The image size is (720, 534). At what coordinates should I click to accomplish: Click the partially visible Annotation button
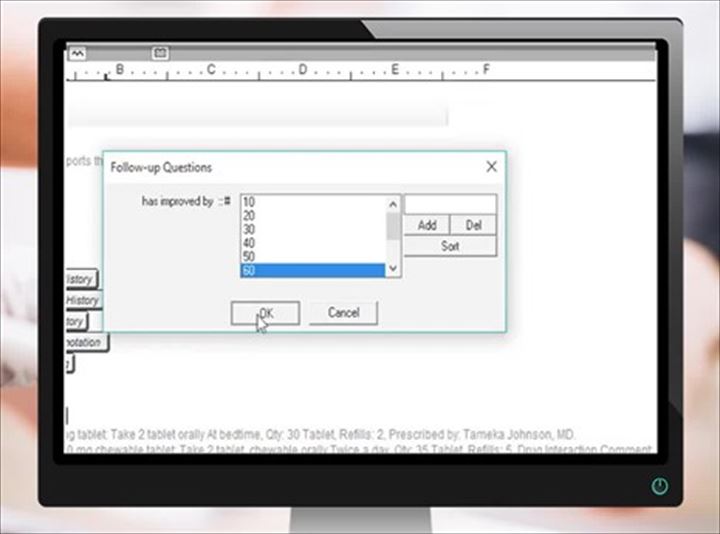86,342
